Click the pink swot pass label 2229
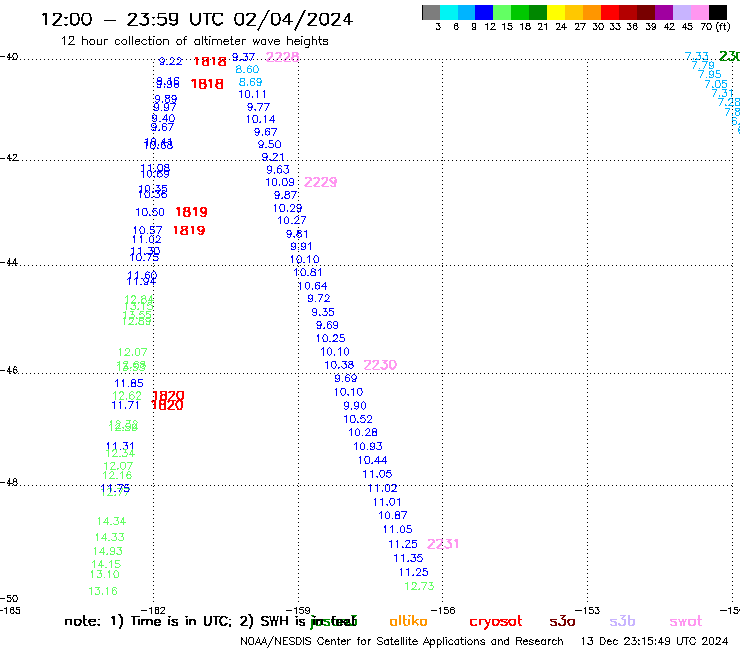This screenshot has height=650, width=740. [x=320, y=182]
